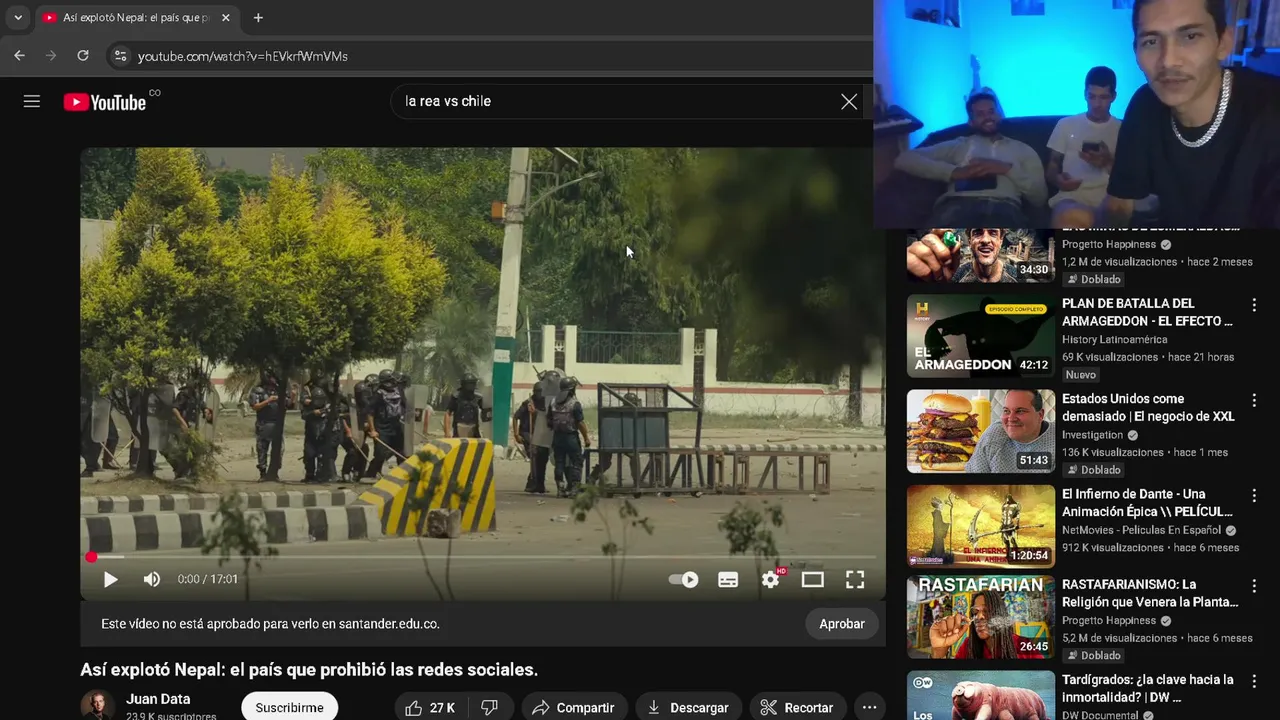The width and height of the screenshot is (1280, 720).
Task: Click the Descargar download button
Action: point(688,707)
